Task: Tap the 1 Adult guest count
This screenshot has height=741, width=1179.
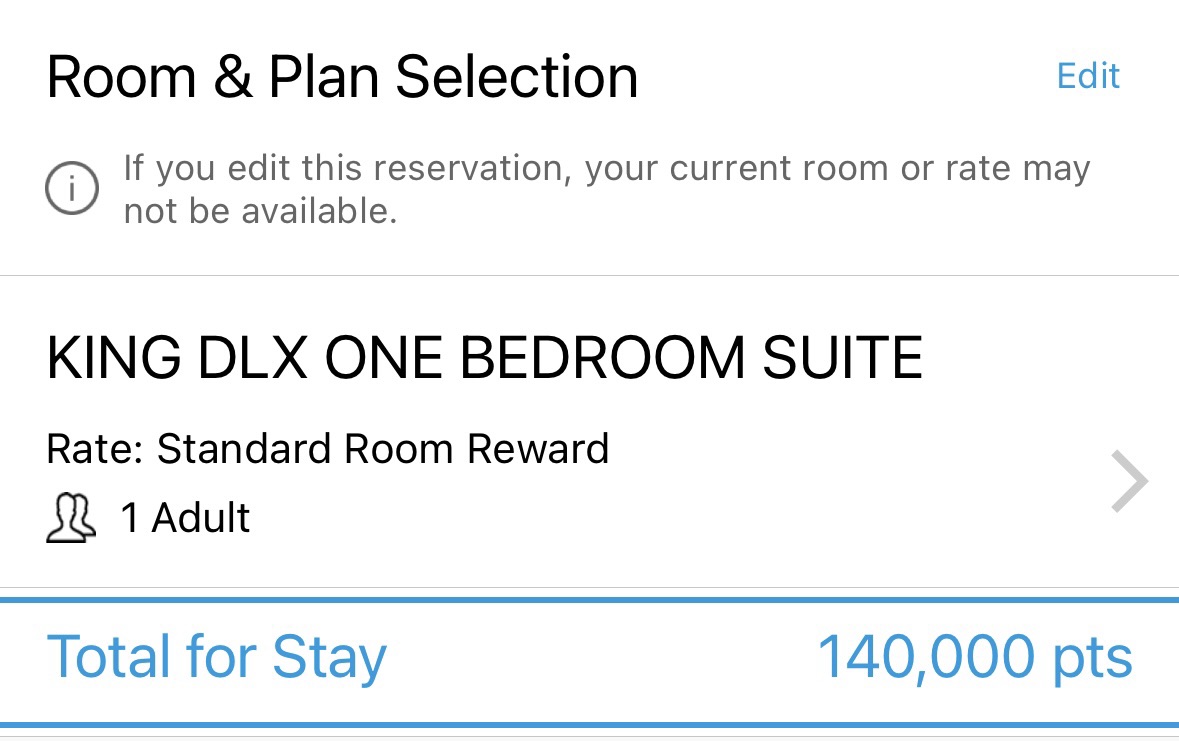Action: 185,519
